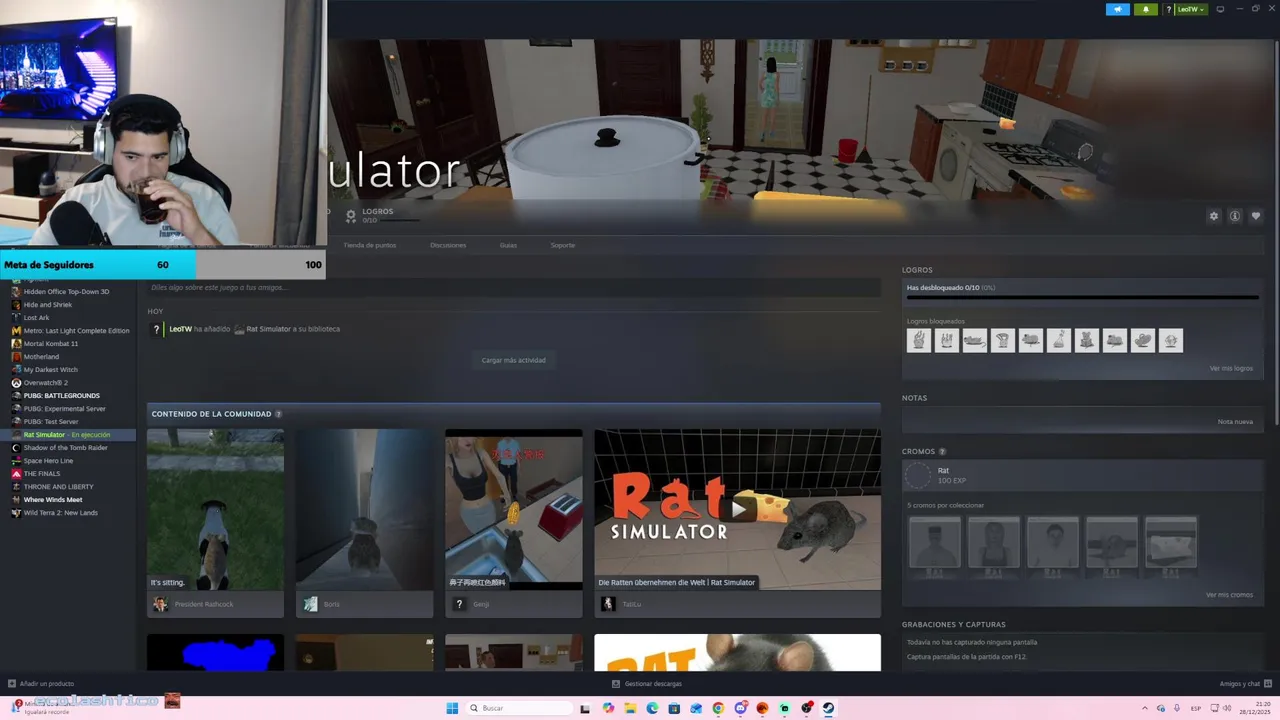Open the LeoTW account dropdown

click(x=1191, y=9)
